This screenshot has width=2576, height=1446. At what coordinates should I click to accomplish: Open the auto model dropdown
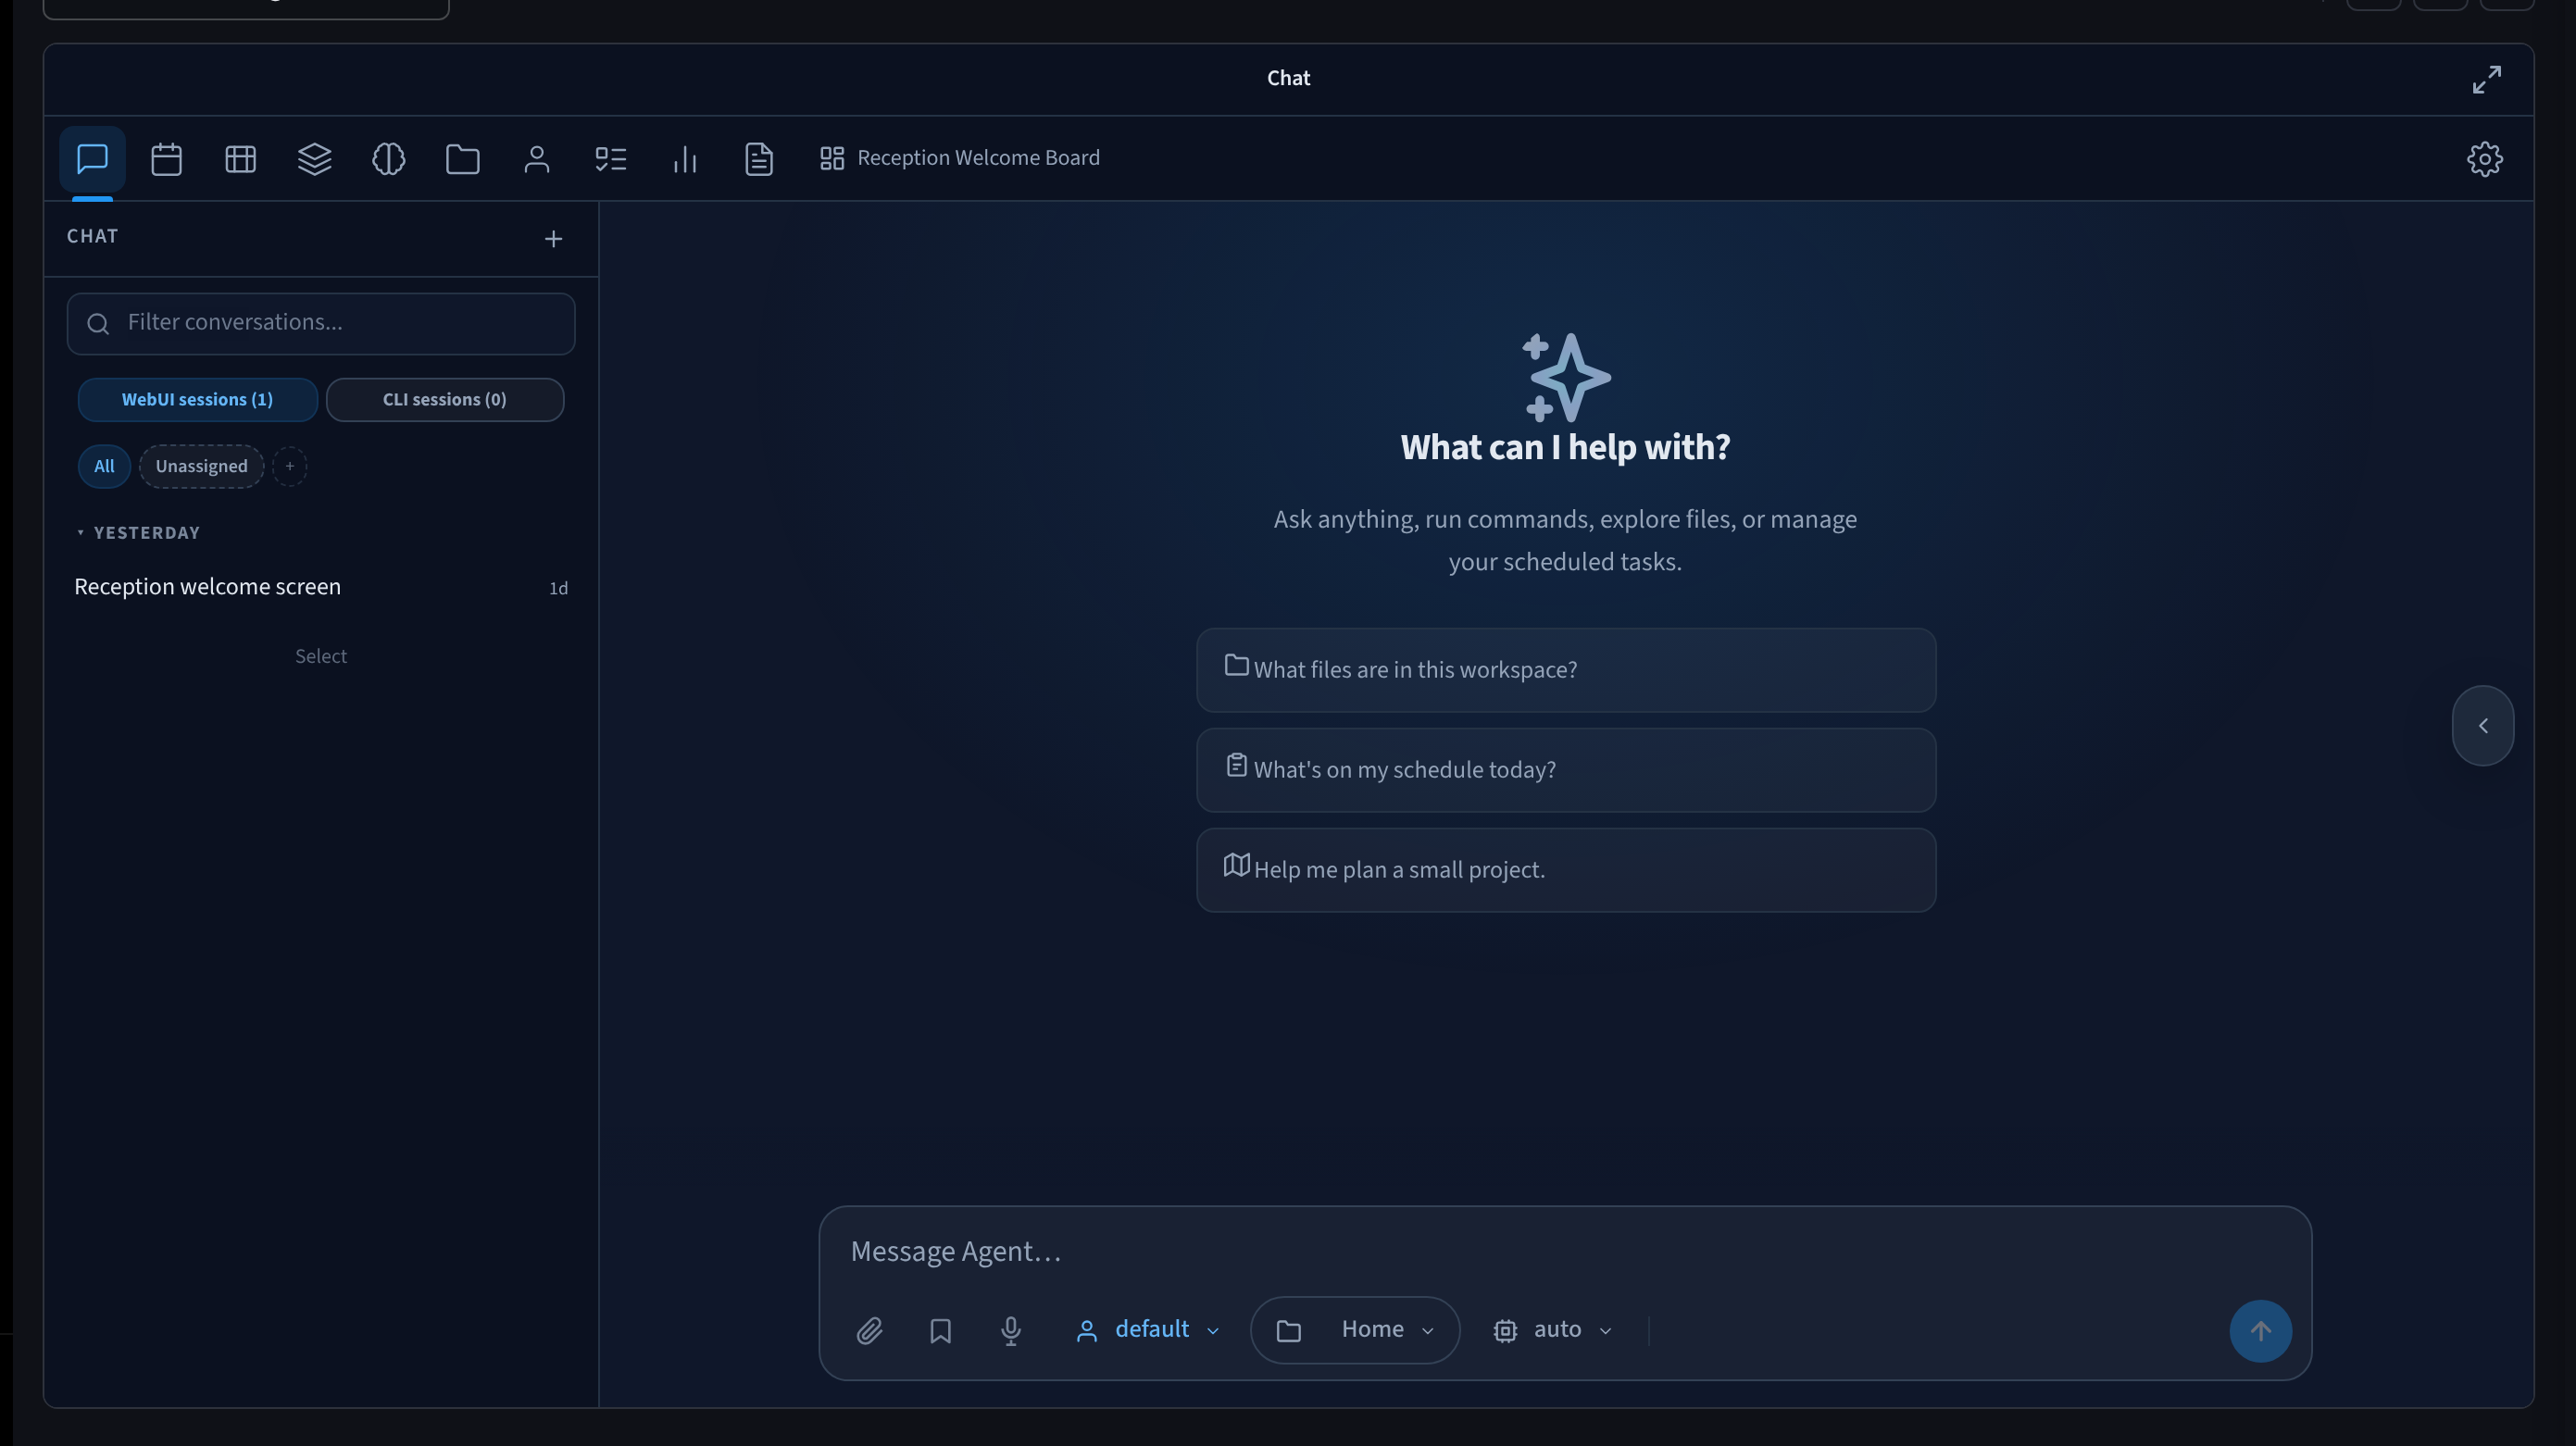1552,1330
